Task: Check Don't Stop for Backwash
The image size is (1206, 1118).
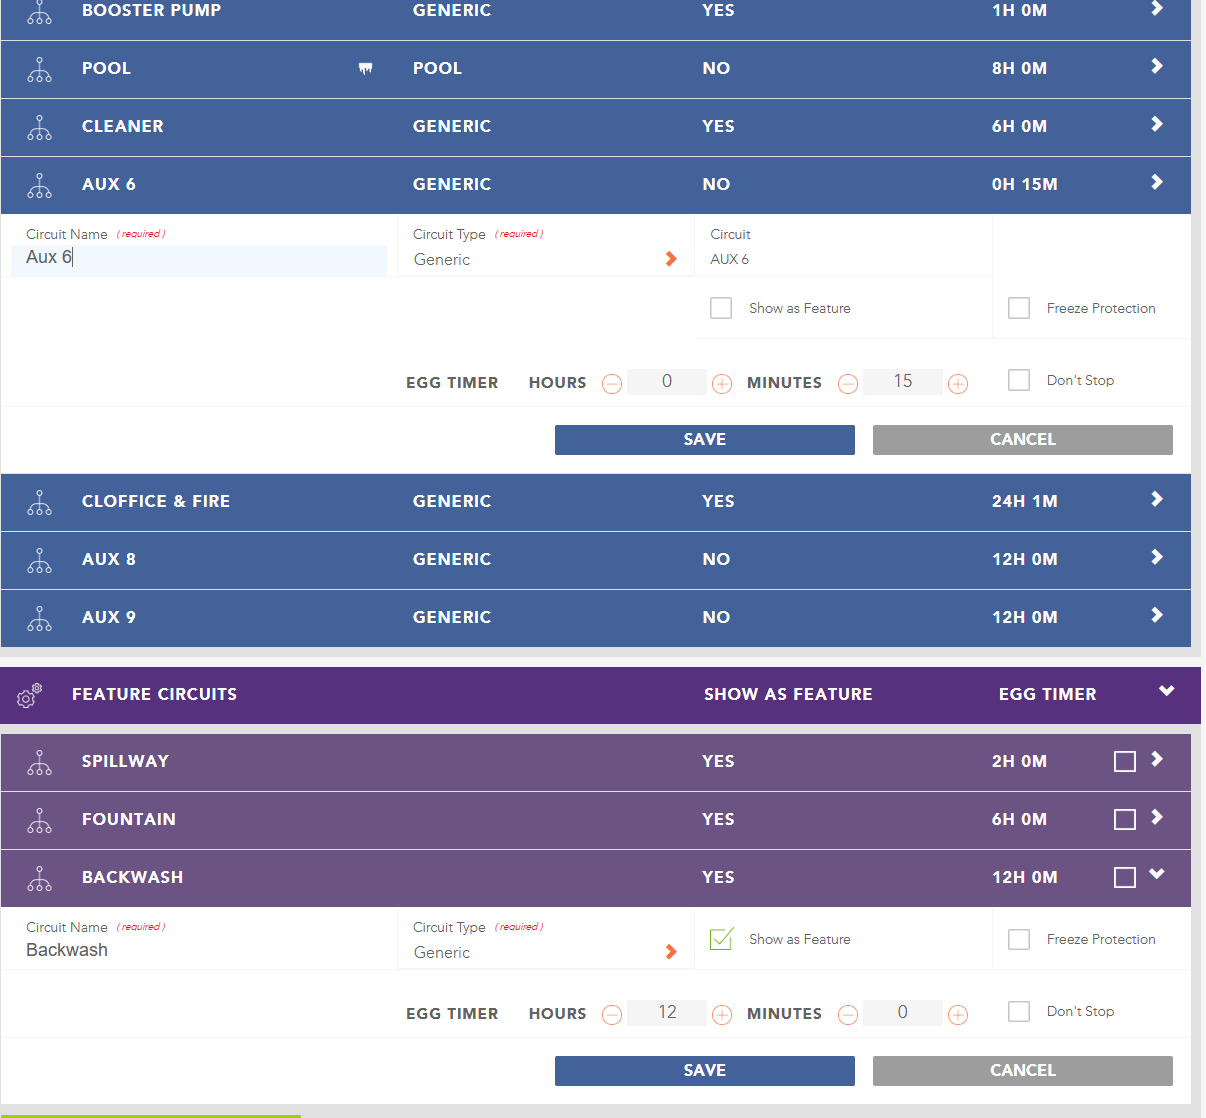Action: [1019, 1011]
